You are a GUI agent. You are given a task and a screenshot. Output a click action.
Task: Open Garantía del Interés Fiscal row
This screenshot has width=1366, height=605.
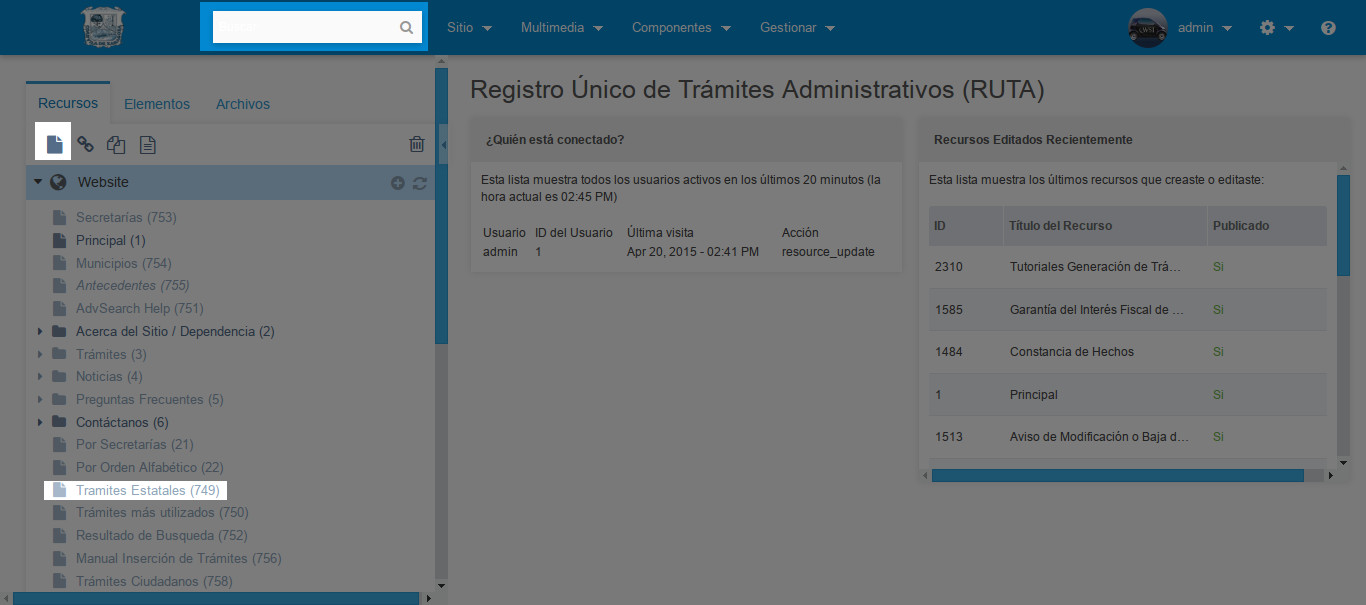coord(1127,310)
